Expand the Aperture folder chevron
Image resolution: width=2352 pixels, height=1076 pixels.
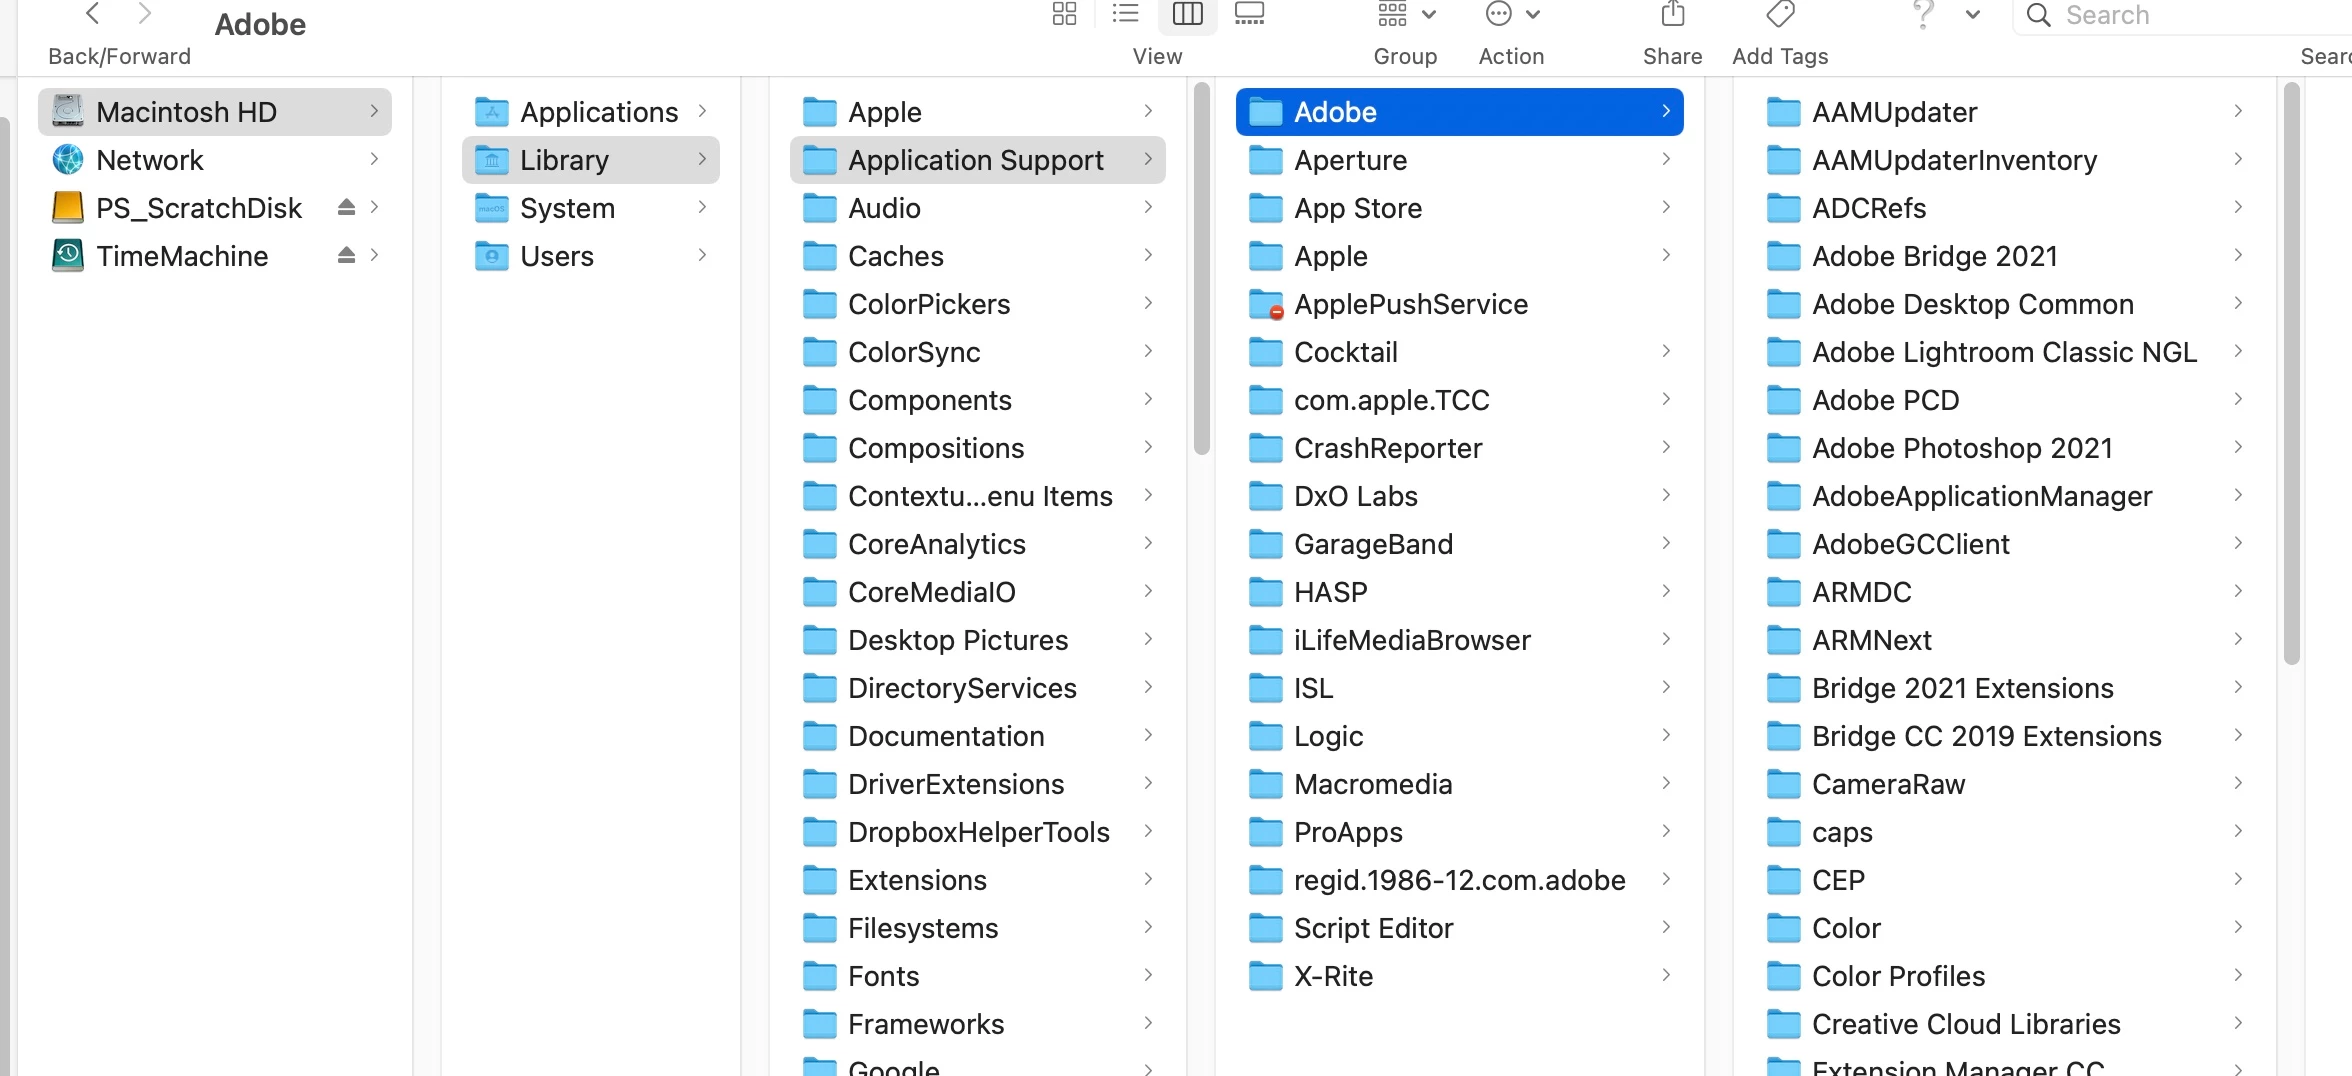pyautogui.click(x=1666, y=159)
